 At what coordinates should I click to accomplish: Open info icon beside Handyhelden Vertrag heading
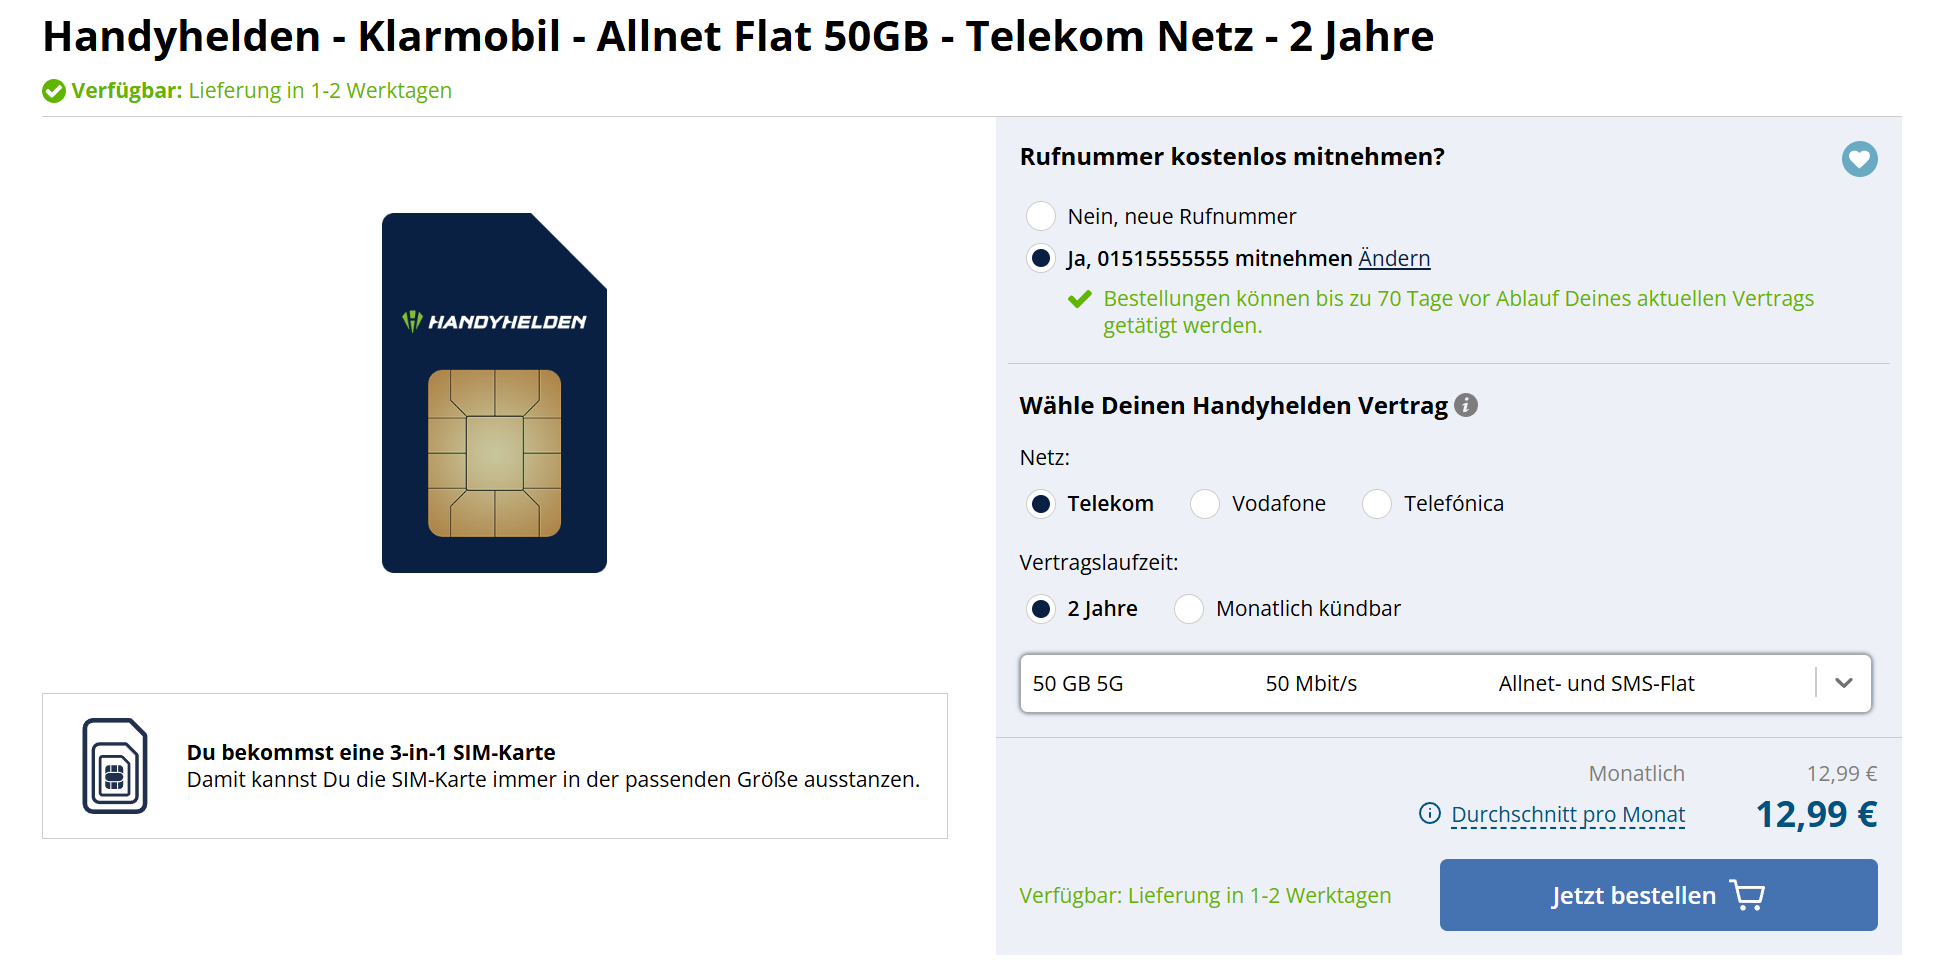pyautogui.click(x=1466, y=405)
